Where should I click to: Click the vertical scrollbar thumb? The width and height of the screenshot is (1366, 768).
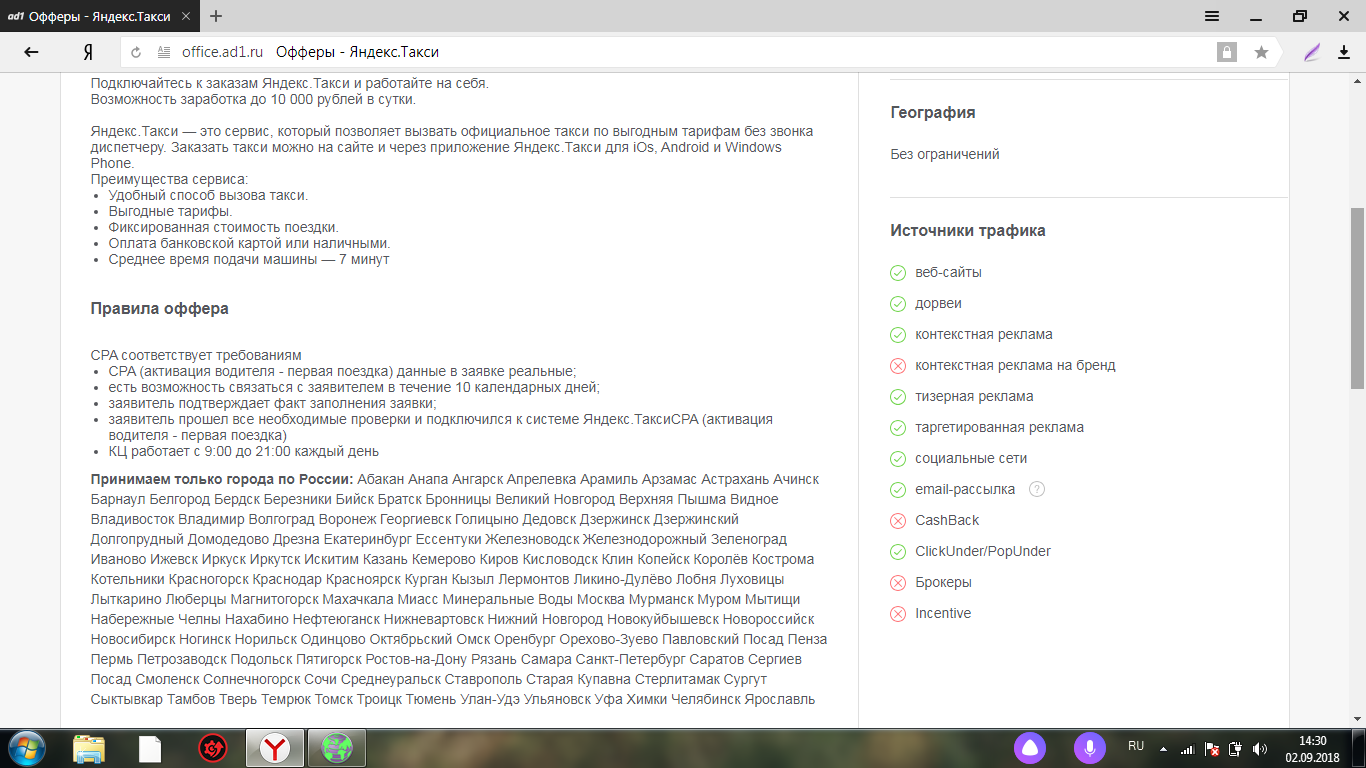[1358, 298]
